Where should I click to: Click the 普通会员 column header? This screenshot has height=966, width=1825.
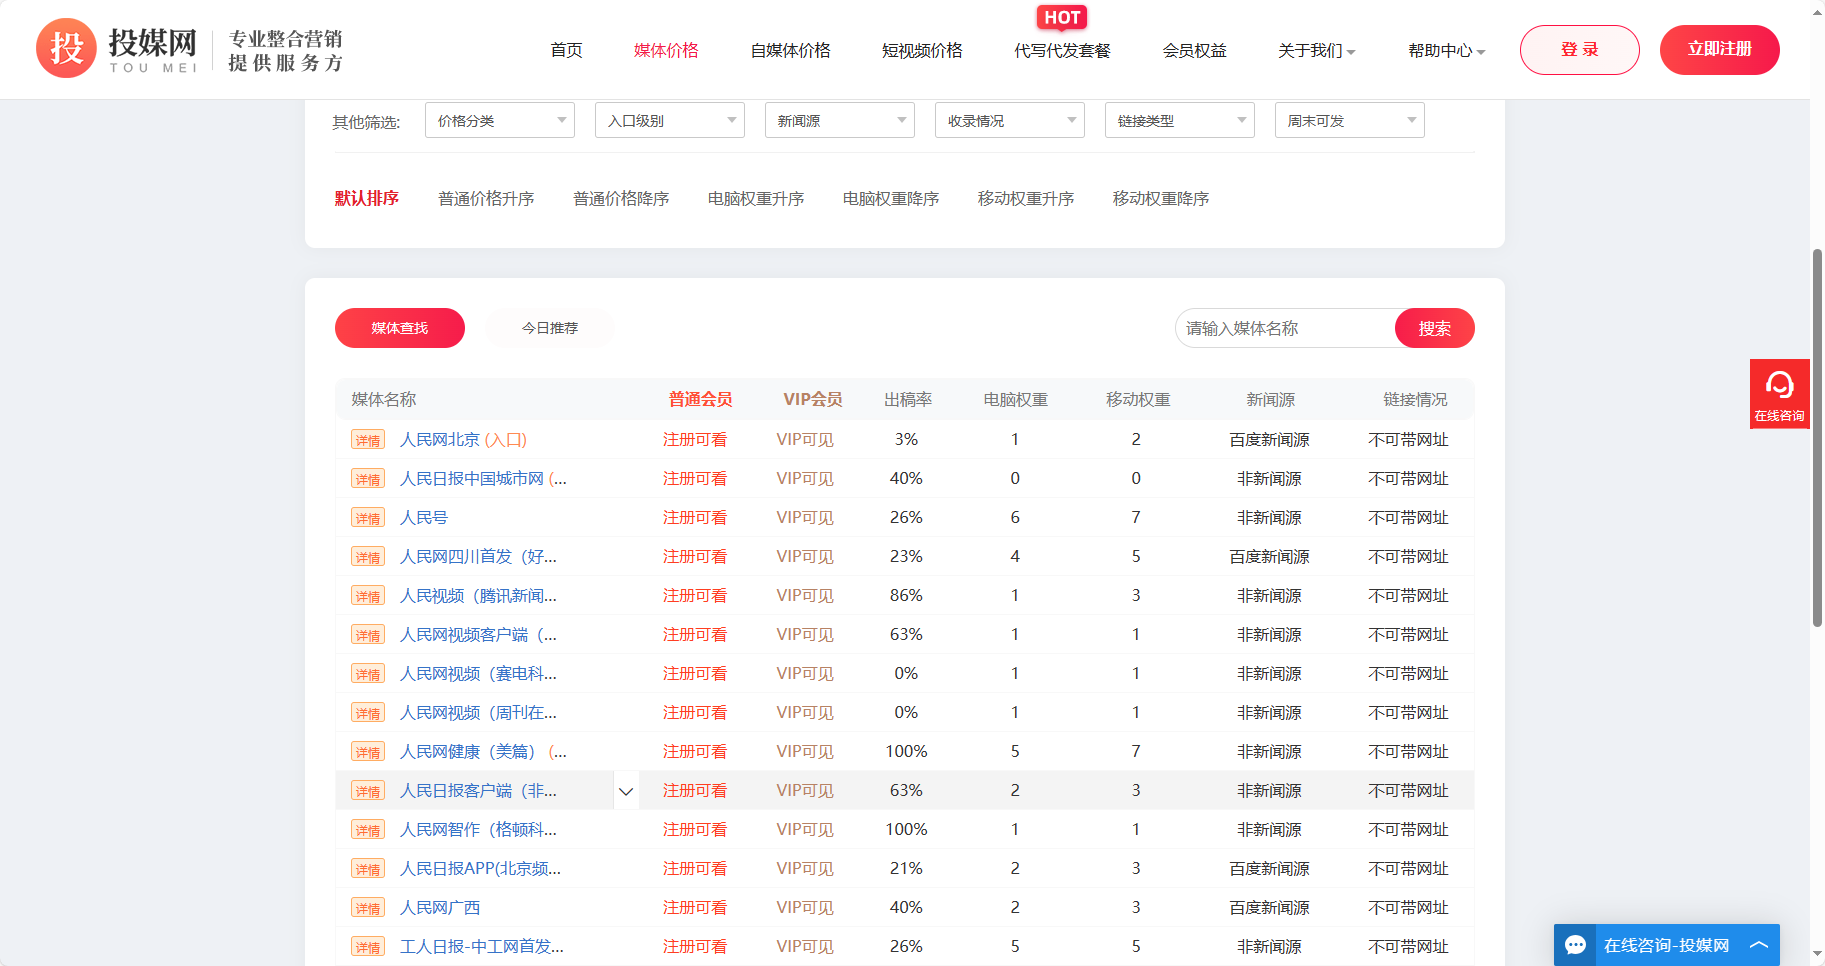tap(700, 399)
